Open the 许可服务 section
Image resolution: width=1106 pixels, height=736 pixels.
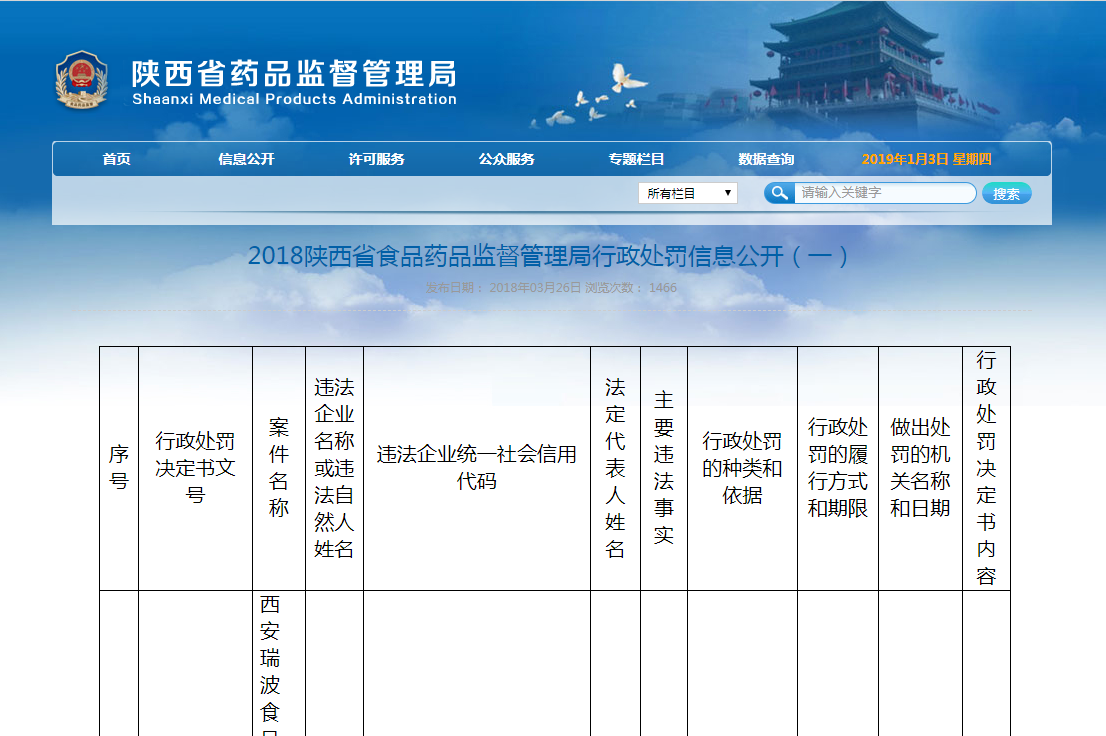tap(376, 159)
